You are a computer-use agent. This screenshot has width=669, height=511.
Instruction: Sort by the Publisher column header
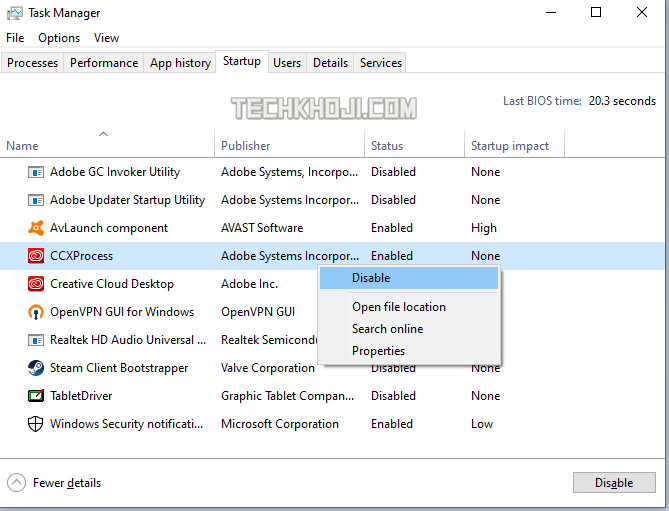289,144
